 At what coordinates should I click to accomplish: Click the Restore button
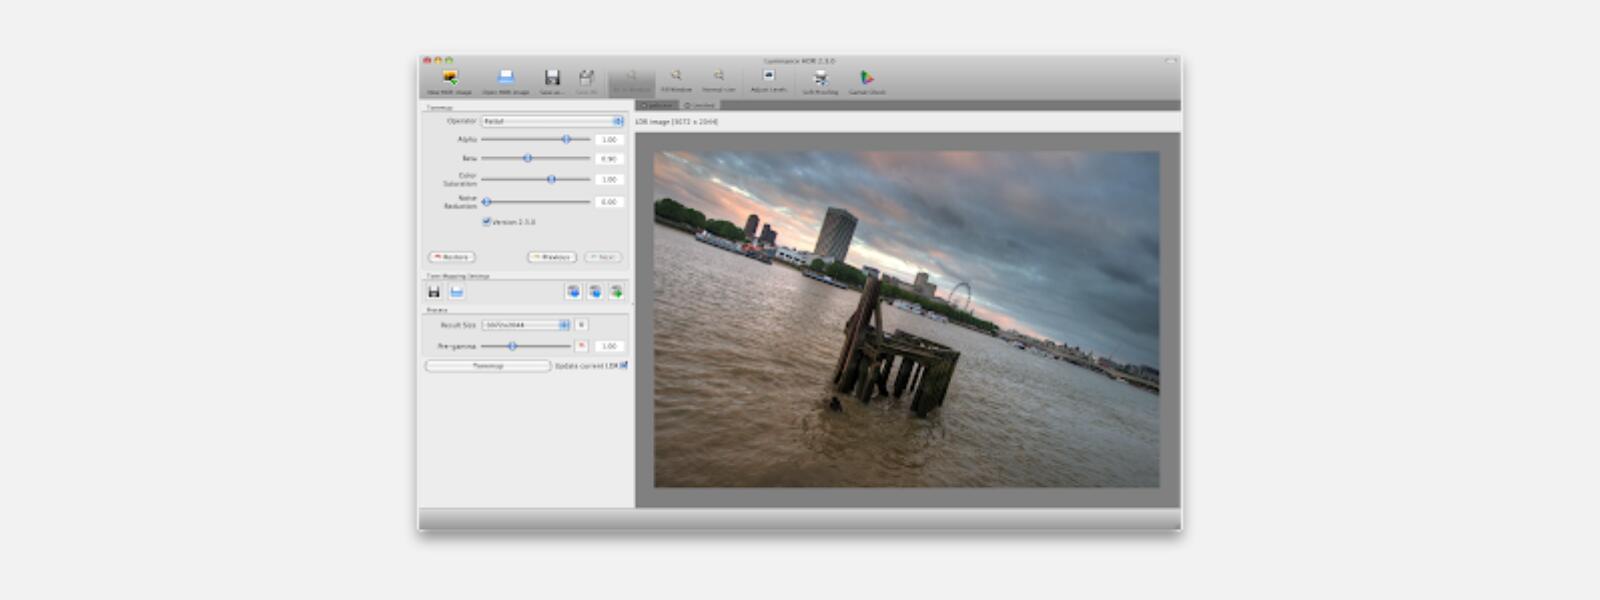[x=452, y=257]
